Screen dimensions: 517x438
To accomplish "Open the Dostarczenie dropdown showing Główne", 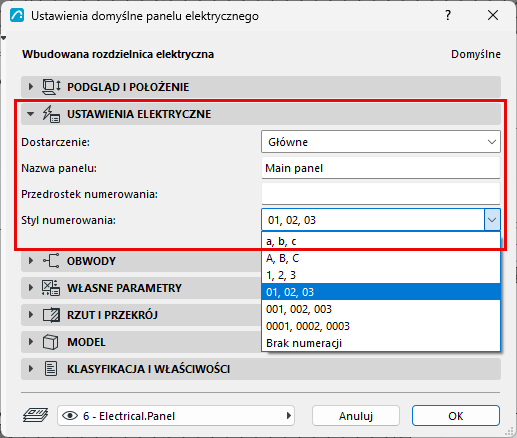I will pyautogui.click(x=381, y=142).
